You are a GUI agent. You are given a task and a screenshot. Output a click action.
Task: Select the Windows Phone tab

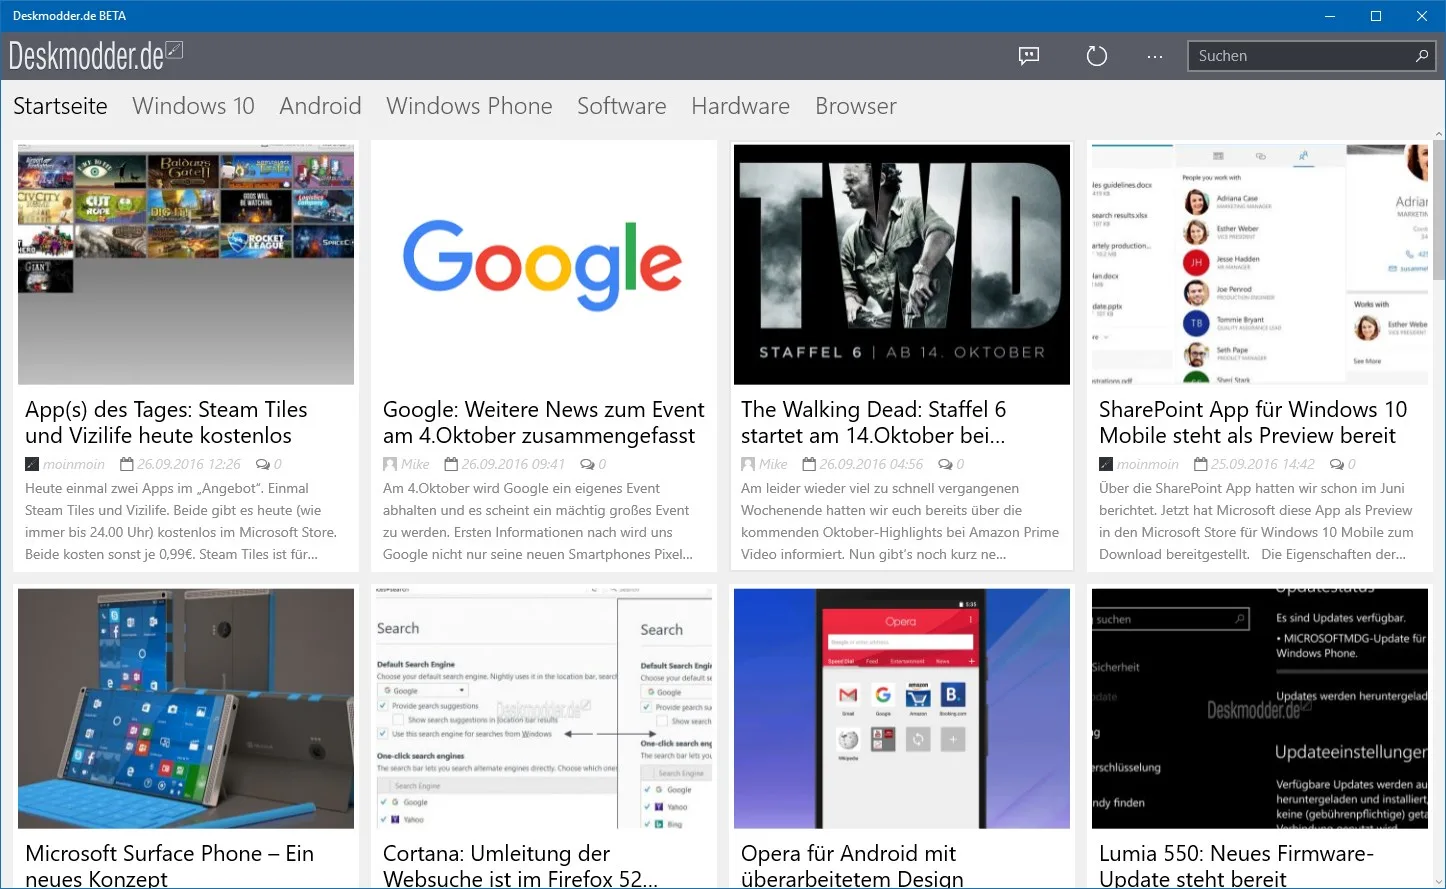pyautogui.click(x=469, y=106)
